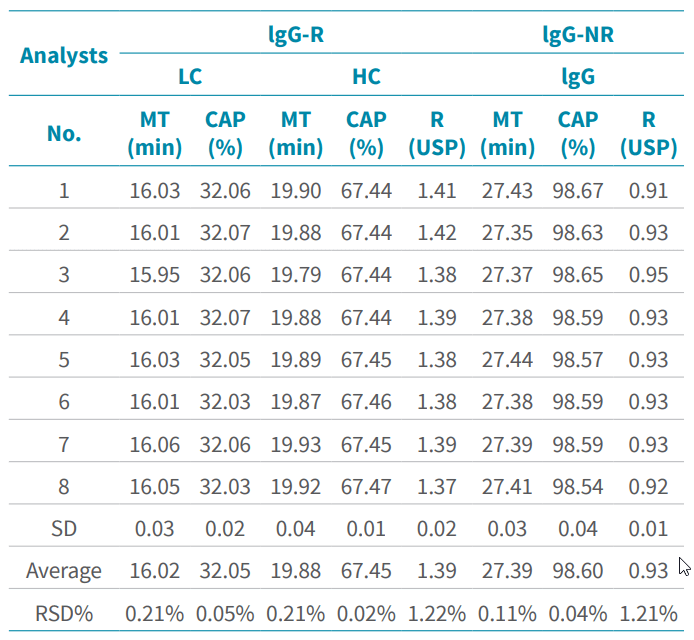Select the 98.67 CAP cell
Image resolution: width=694 pixels, height=640 pixels.
click(x=578, y=190)
